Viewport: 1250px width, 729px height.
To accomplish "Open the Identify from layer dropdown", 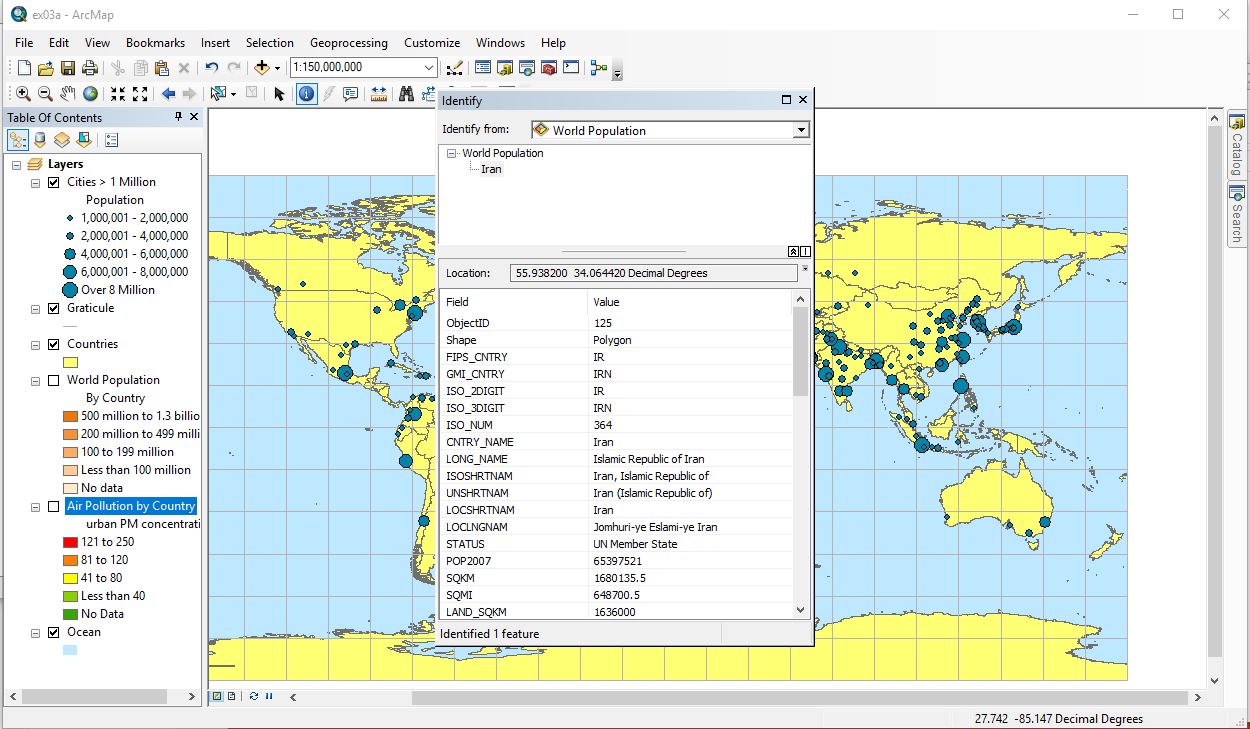I will (x=800, y=130).
